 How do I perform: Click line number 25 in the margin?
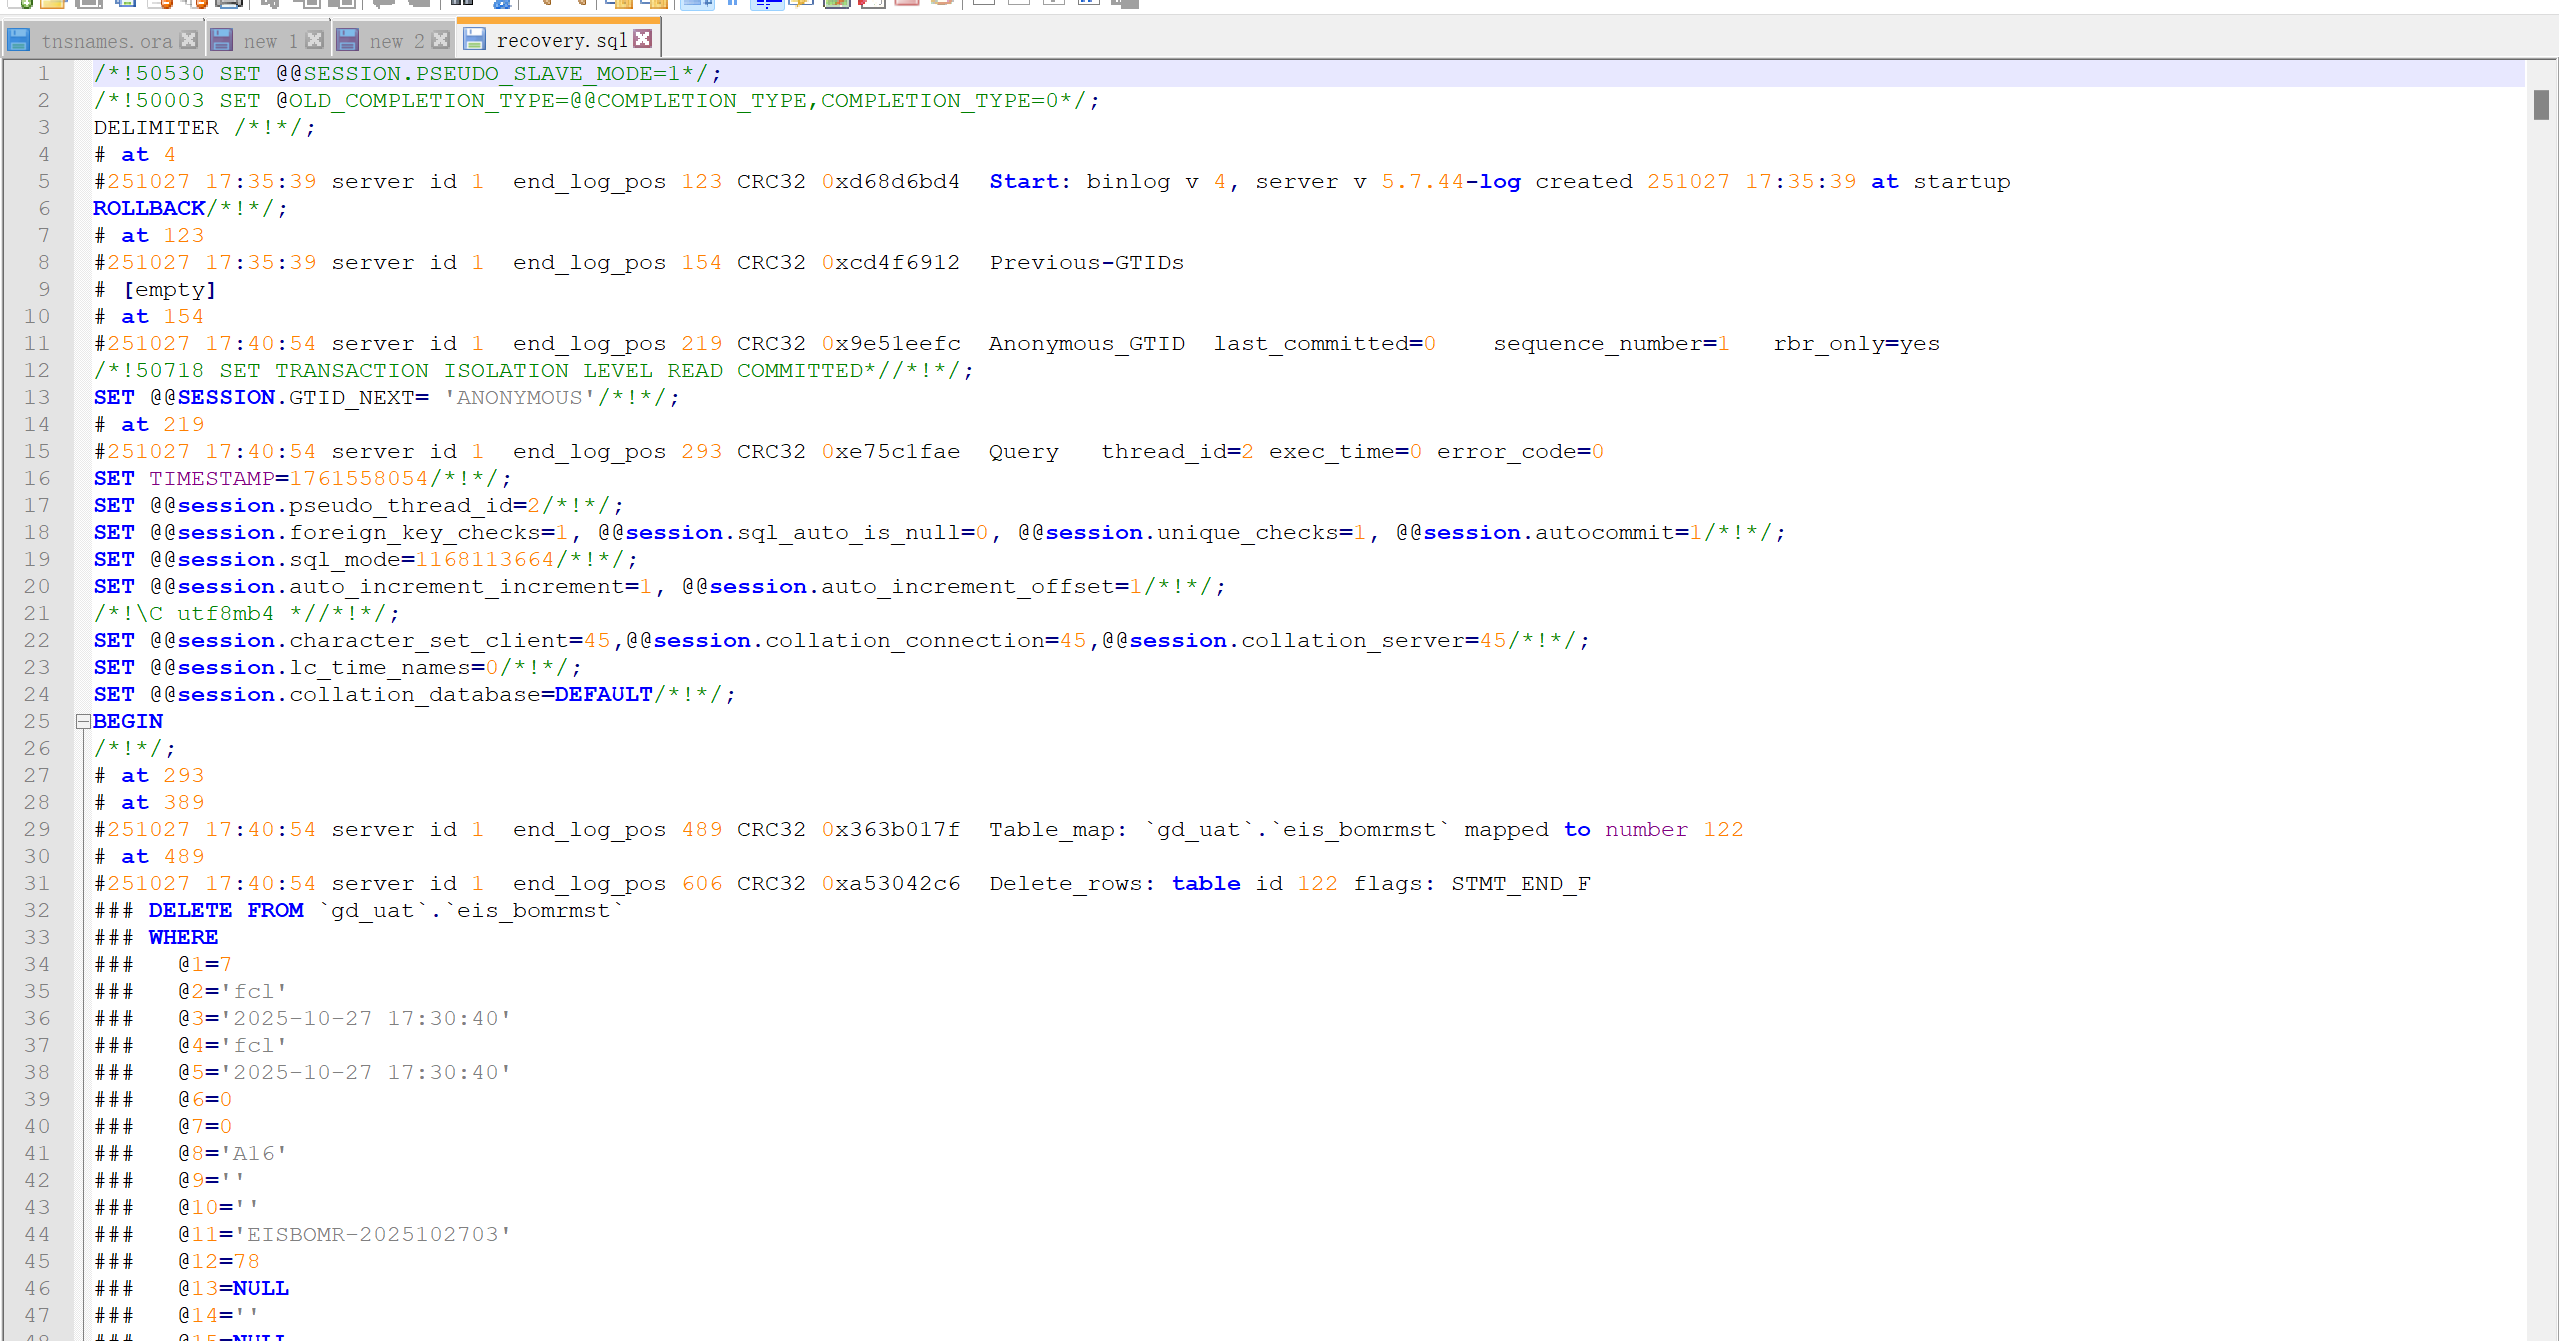pos(37,721)
